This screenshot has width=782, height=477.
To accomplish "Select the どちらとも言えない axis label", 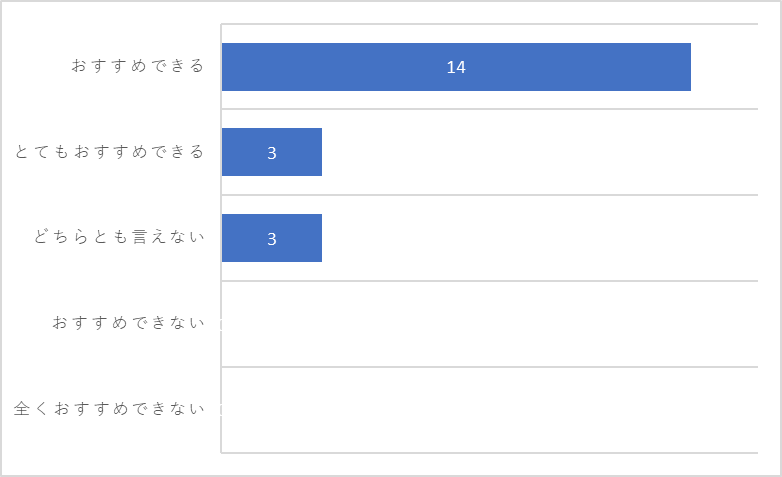I will pos(119,237).
